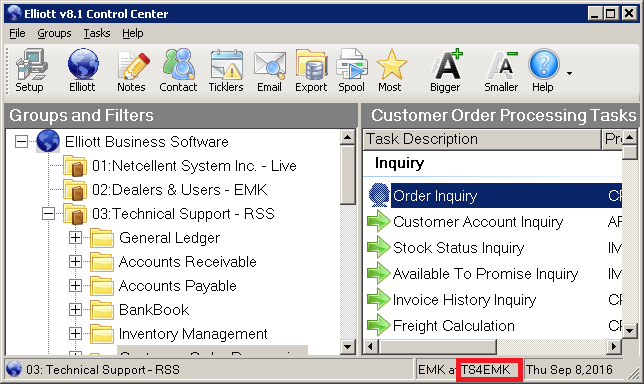This screenshot has width=644, height=384.
Task: Click status bar text 03: Technical Support - RSS
Action: (103, 370)
